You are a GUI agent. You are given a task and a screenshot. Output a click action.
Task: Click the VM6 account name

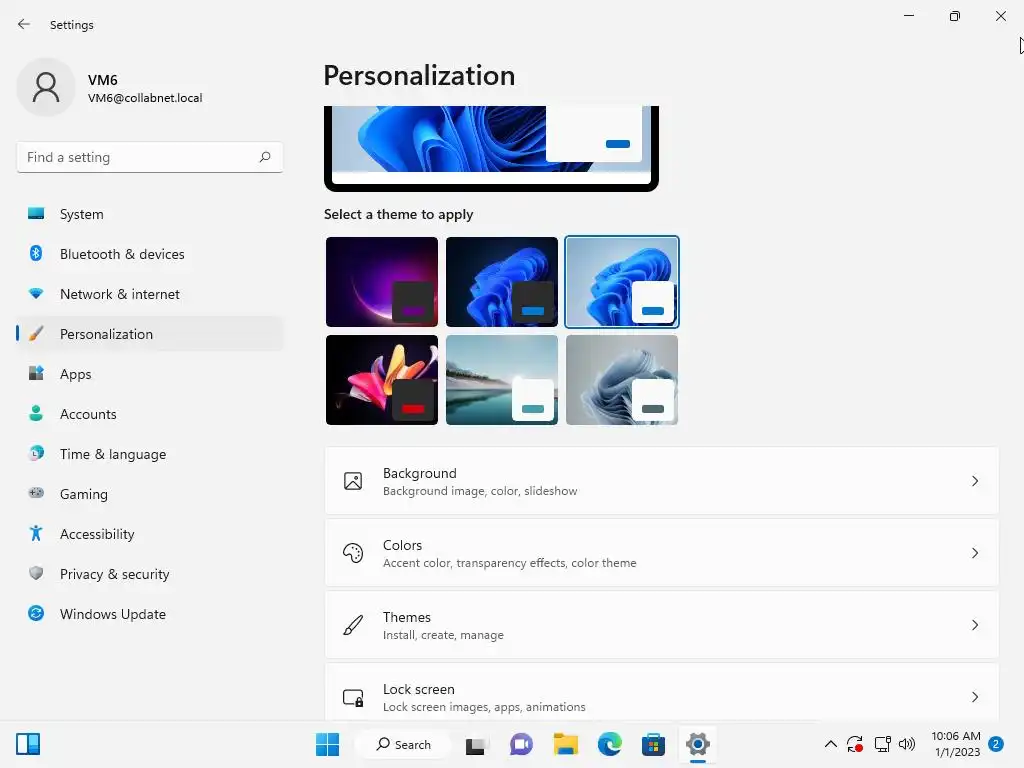point(103,80)
